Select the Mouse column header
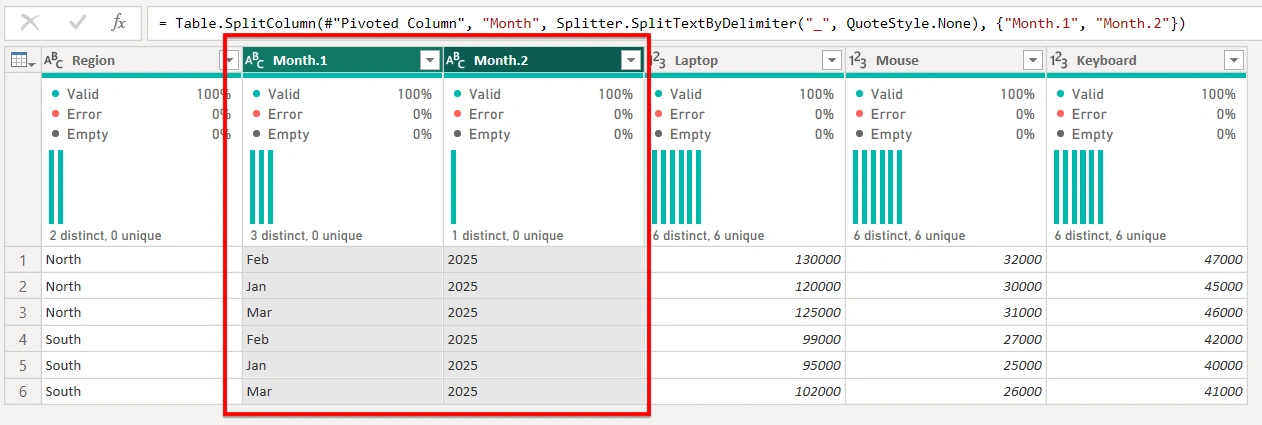Image resolution: width=1262 pixels, height=425 pixels. click(x=945, y=61)
